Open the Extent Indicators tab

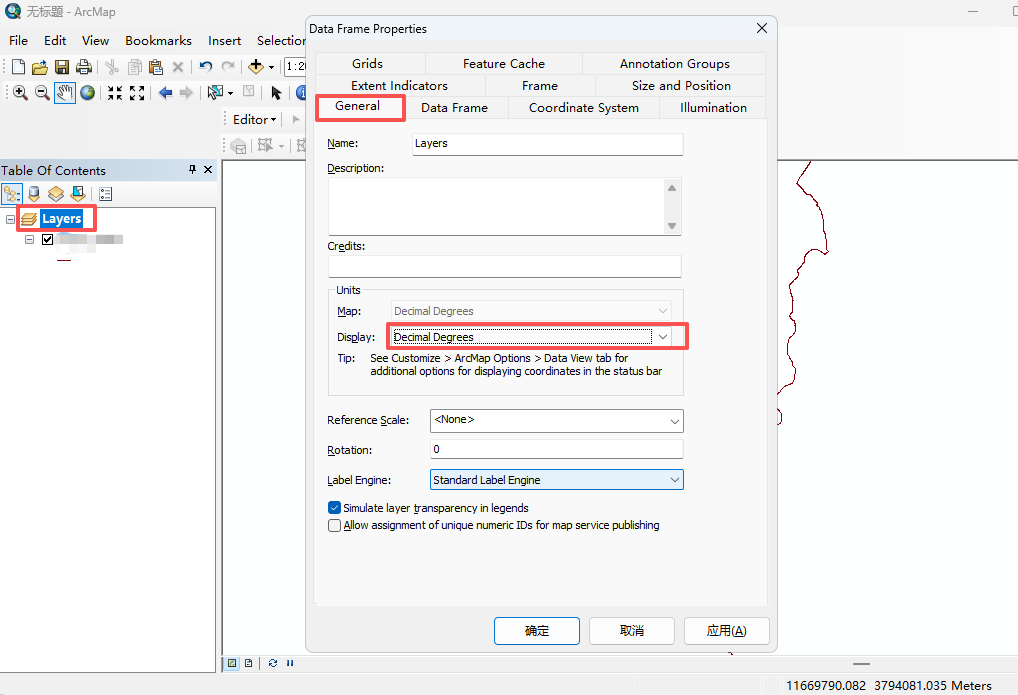pos(399,86)
